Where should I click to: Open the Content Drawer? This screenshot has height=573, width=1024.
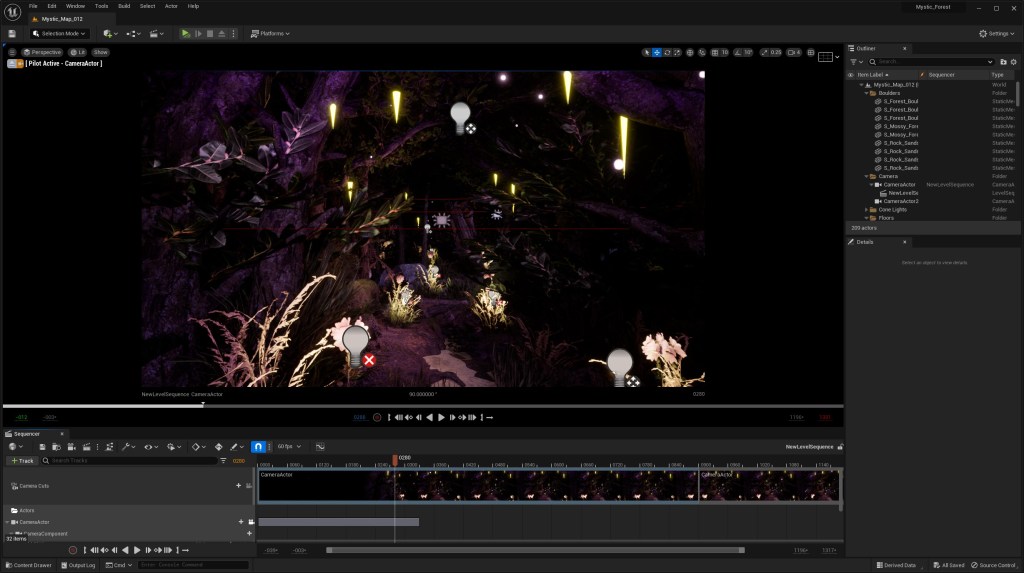click(x=29, y=565)
